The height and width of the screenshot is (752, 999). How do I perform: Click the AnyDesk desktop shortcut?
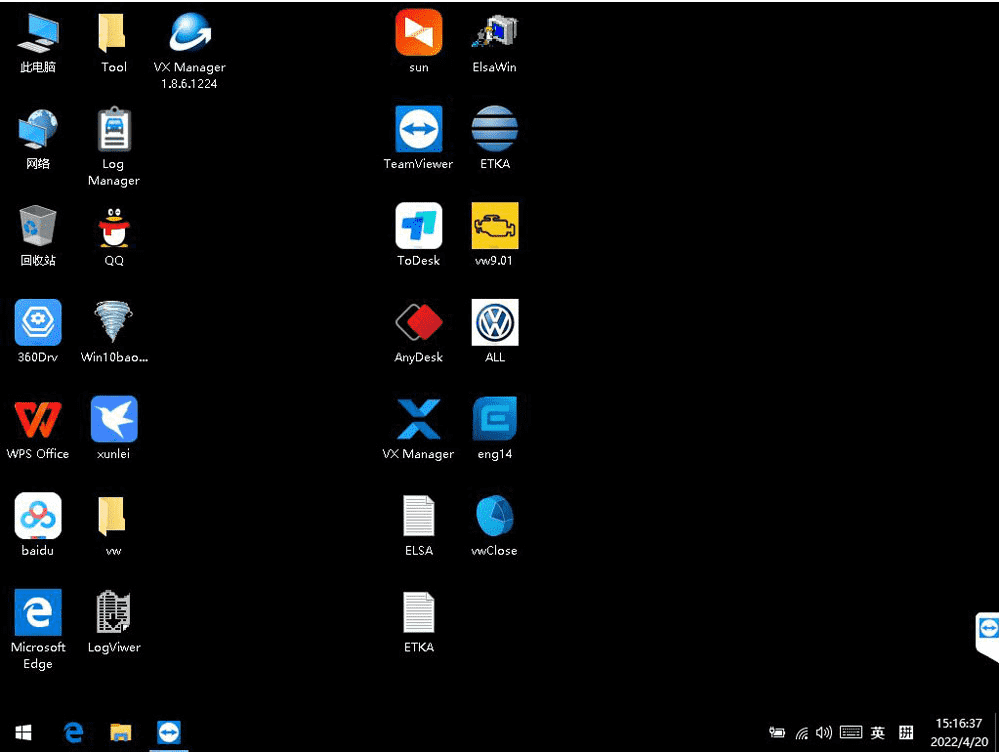(x=418, y=323)
